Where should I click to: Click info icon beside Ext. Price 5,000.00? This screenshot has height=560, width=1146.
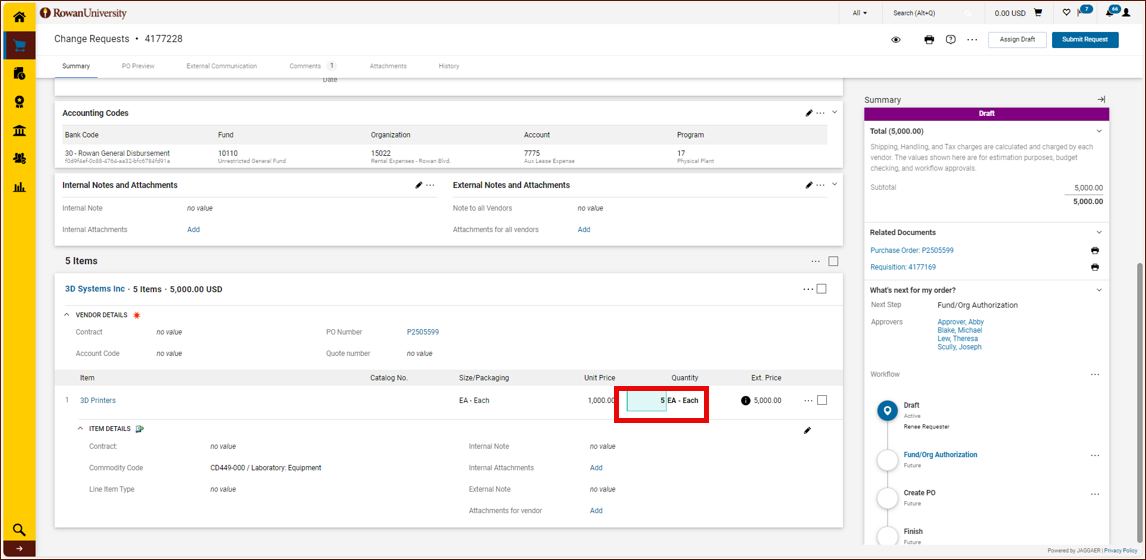[x=745, y=400]
